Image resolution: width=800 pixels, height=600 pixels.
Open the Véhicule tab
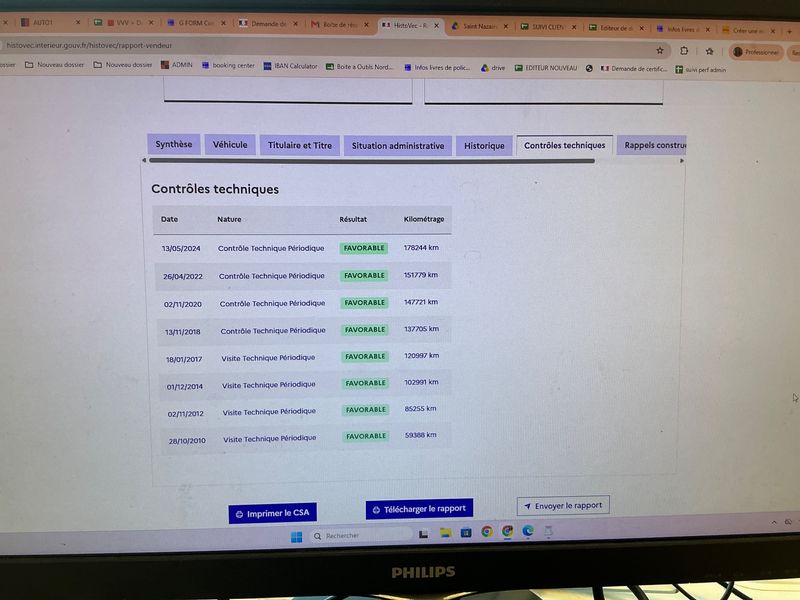pos(230,144)
